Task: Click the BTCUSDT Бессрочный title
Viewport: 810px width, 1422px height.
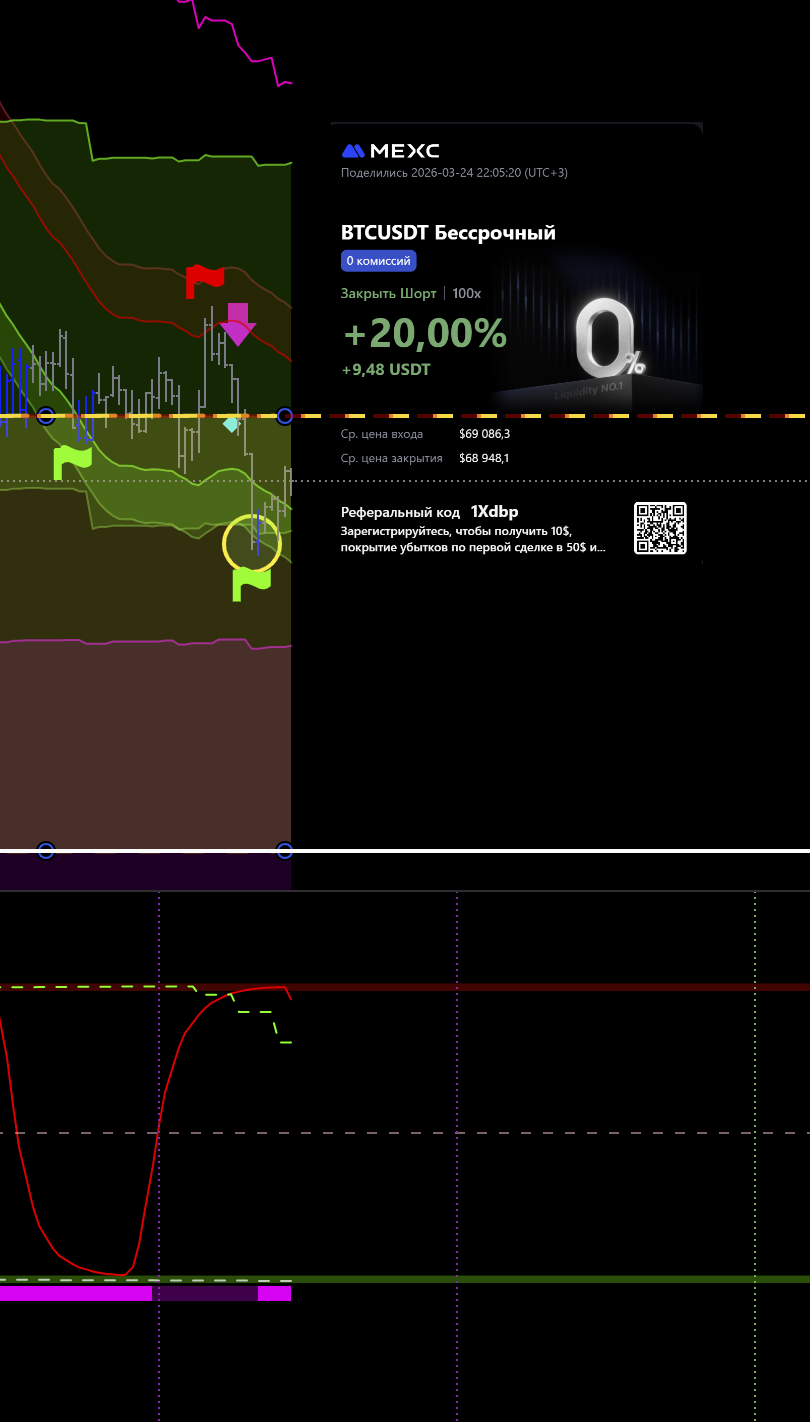Action: pos(448,233)
